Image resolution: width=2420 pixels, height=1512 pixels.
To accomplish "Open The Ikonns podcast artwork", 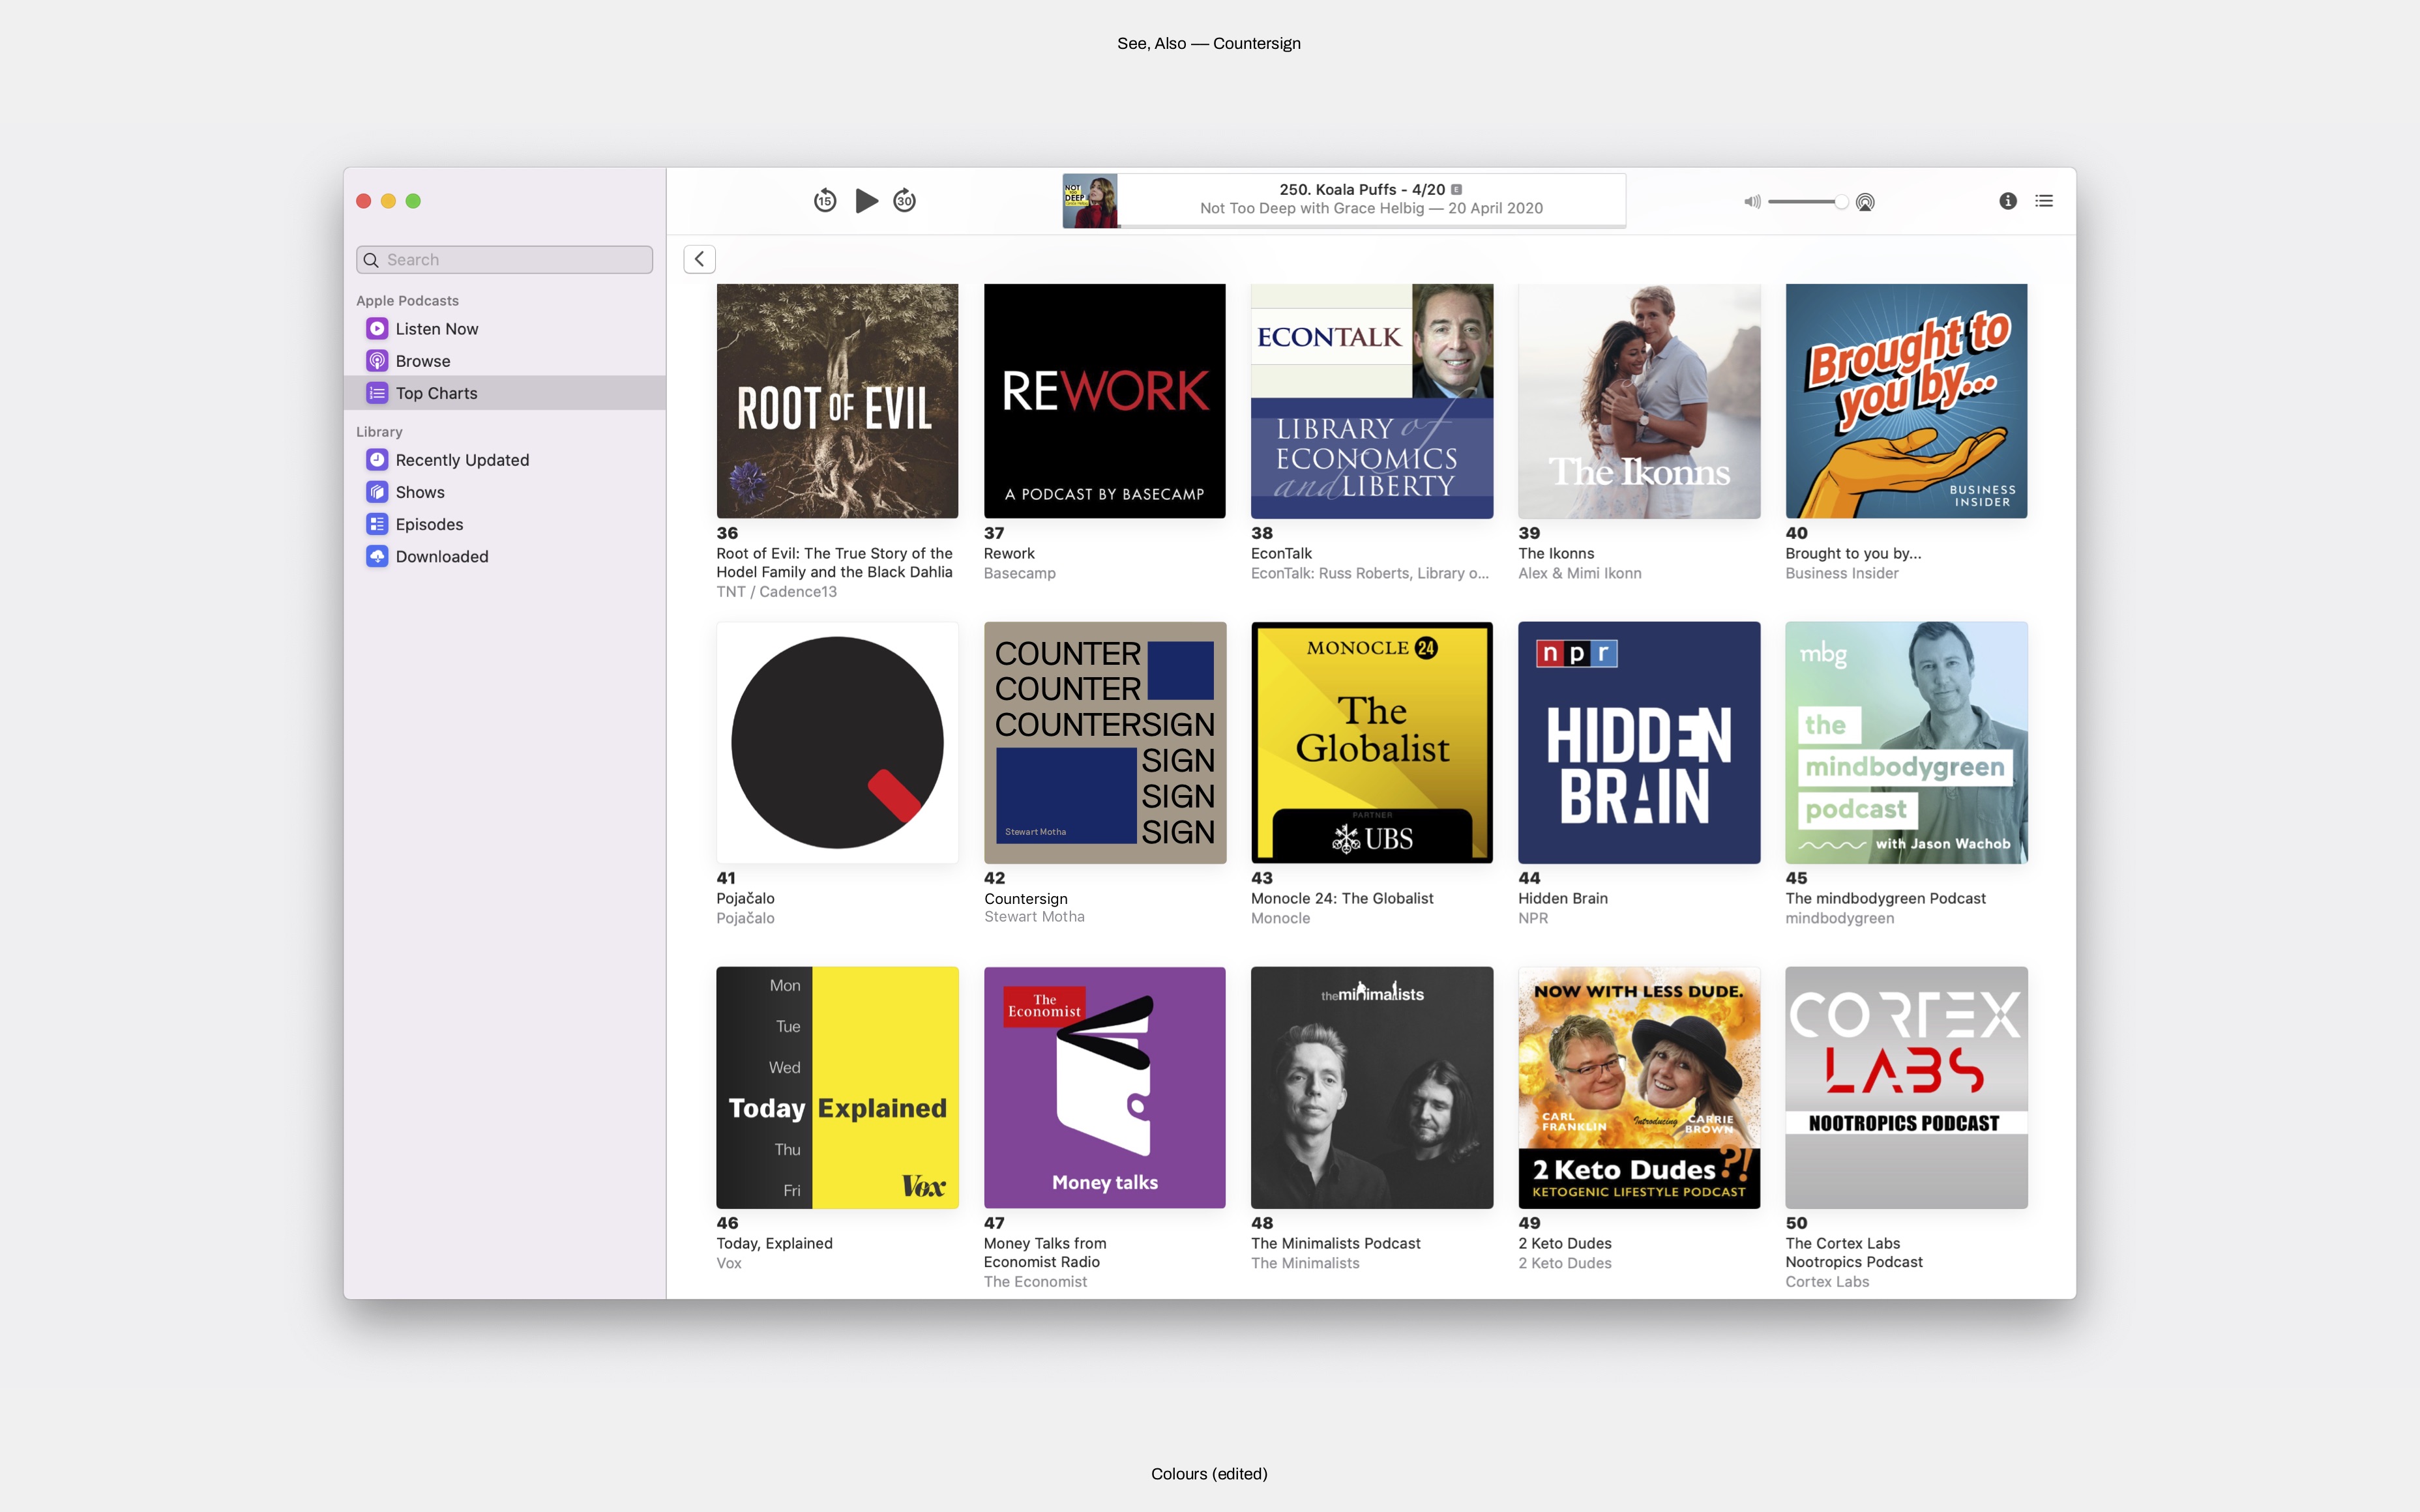I will click(1639, 401).
